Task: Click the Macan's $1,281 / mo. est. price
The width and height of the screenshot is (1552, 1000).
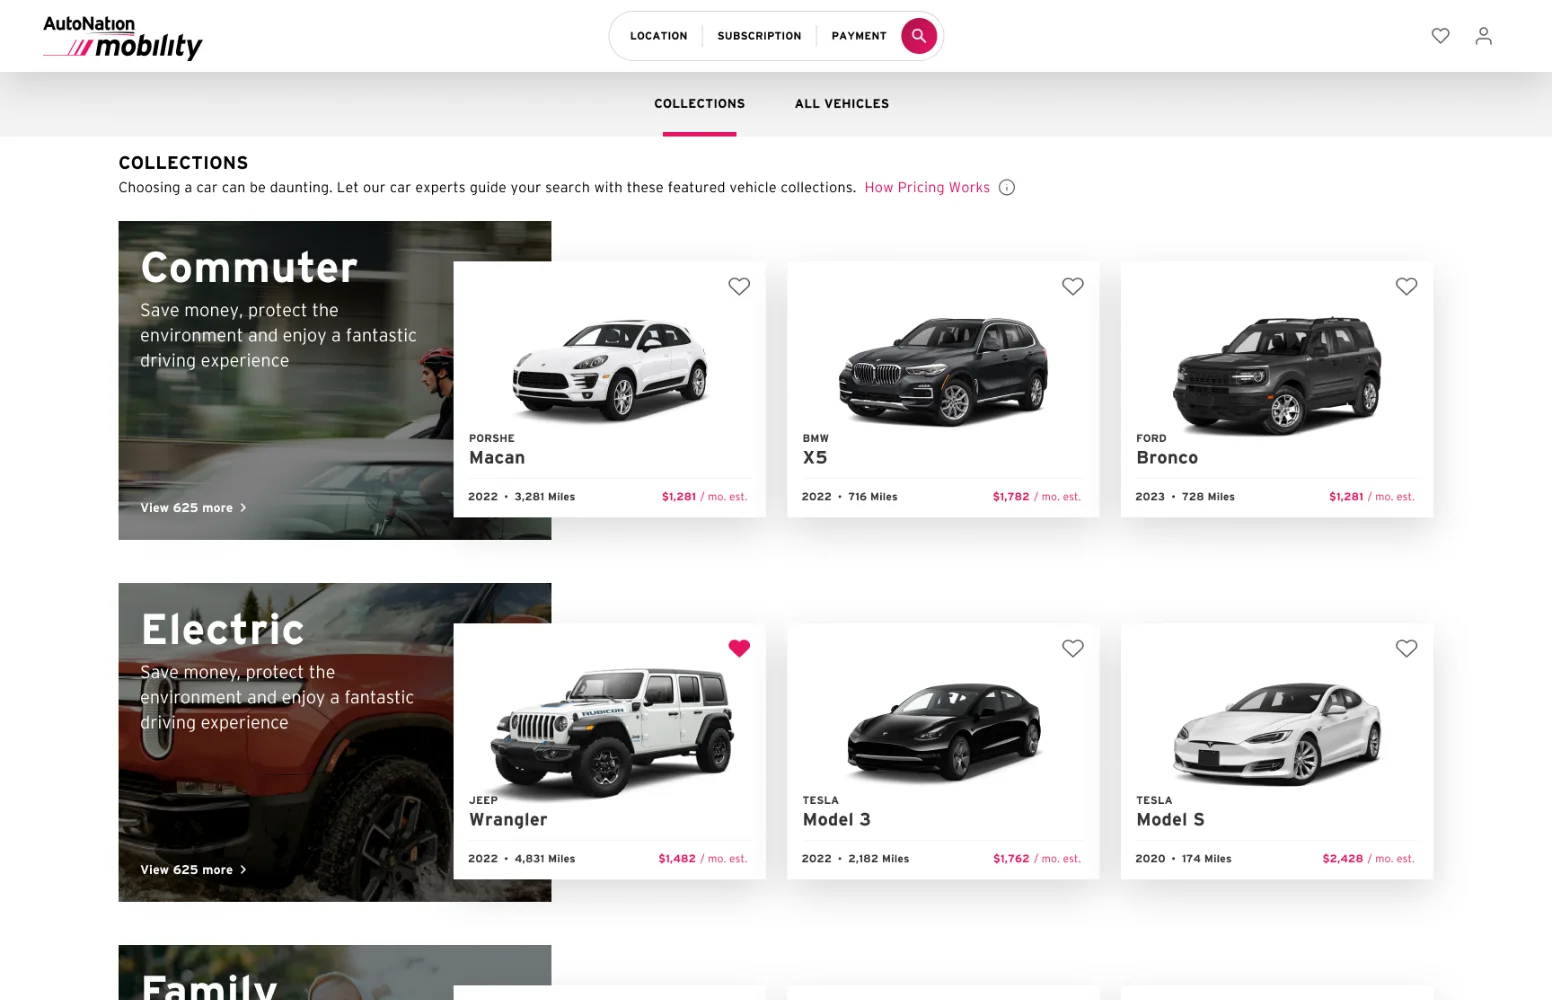Action: pyautogui.click(x=704, y=497)
